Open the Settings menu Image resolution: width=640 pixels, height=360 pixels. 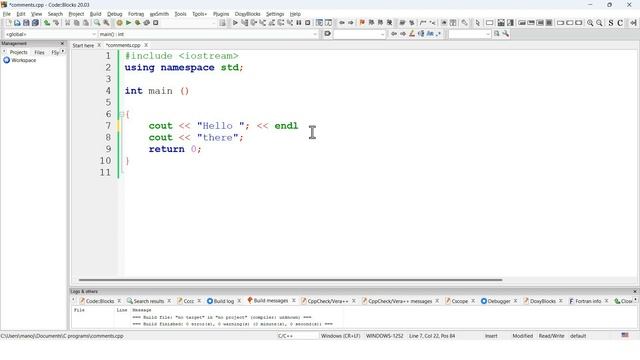pos(275,14)
